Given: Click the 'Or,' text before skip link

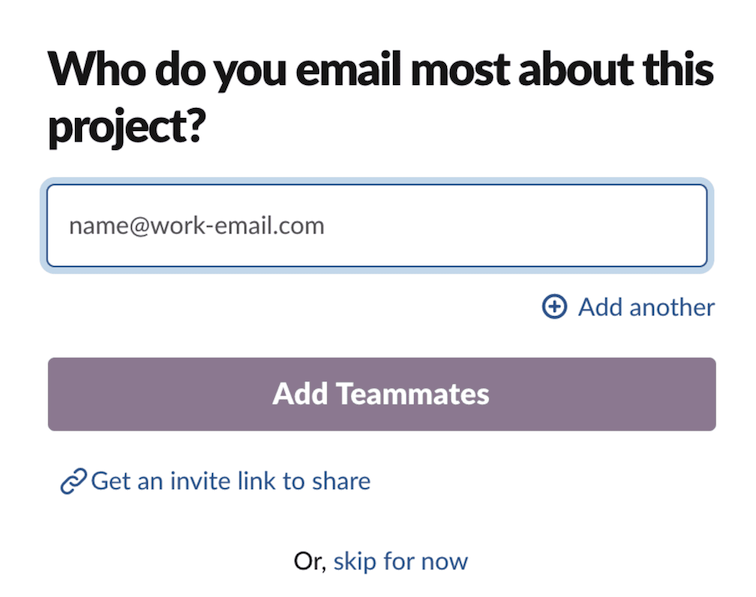Looking at the screenshot, I should [x=310, y=562].
